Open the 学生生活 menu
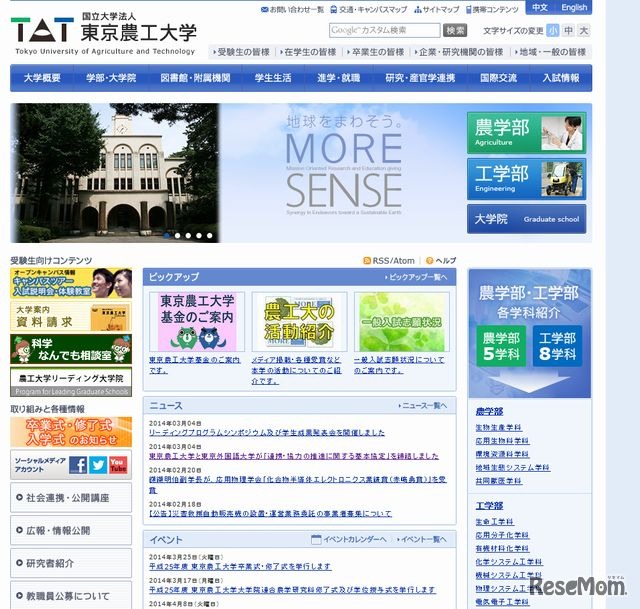 [273, 78]
